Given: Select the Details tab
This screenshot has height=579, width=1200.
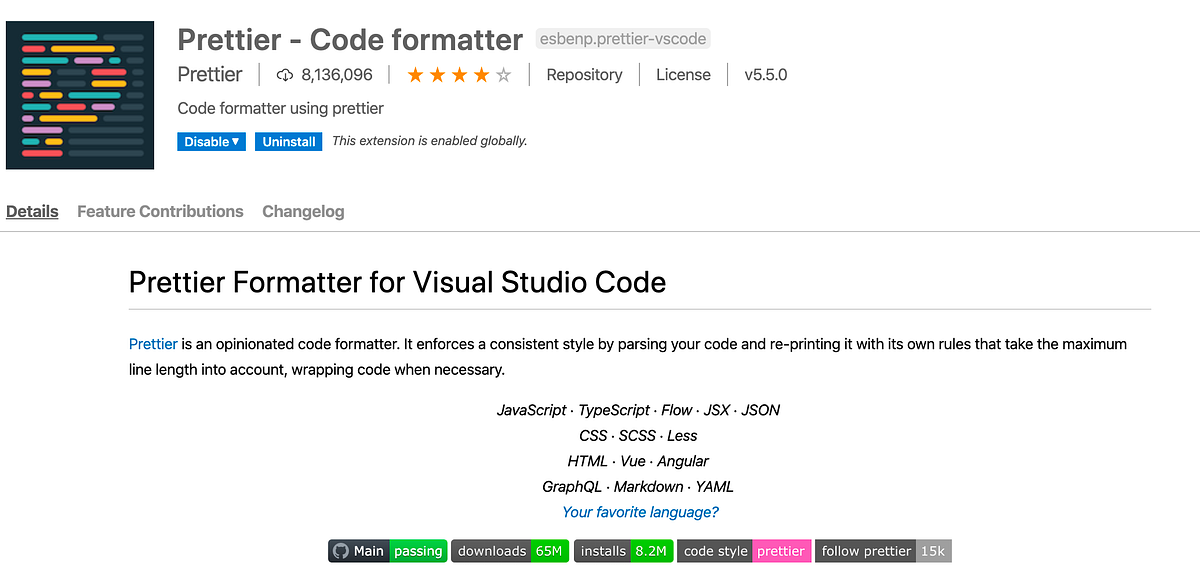Looking at the screenshot, I should pos(32,211).
